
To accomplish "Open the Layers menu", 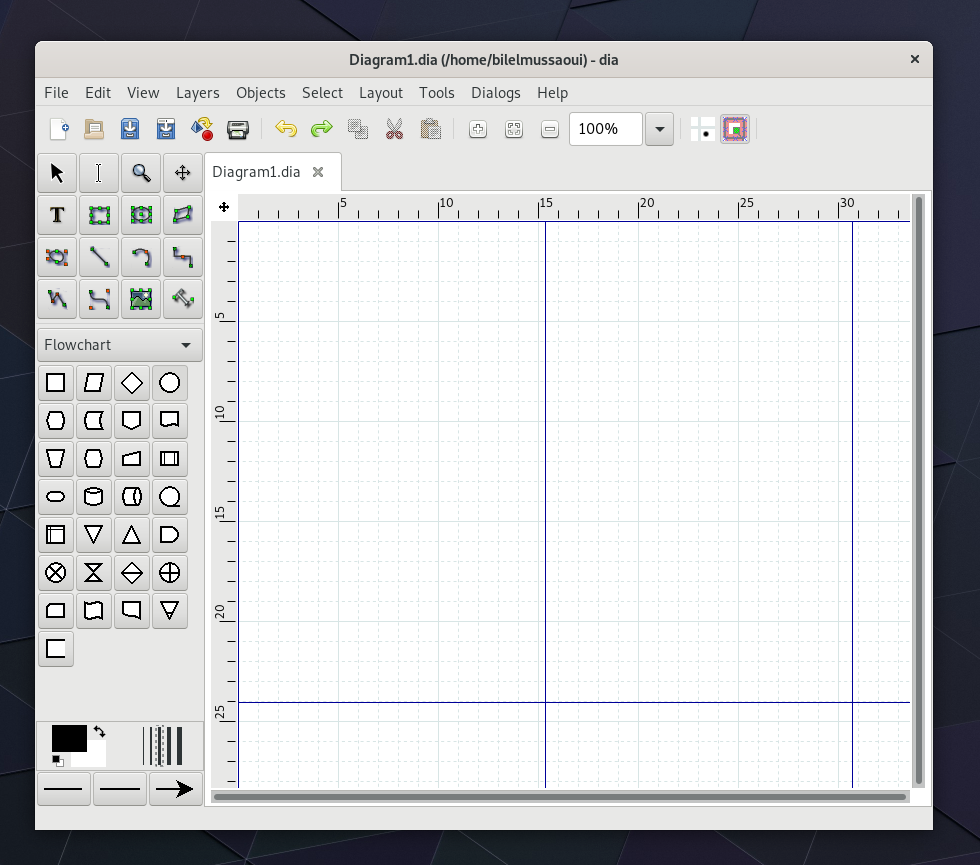I will click(197, 93).
